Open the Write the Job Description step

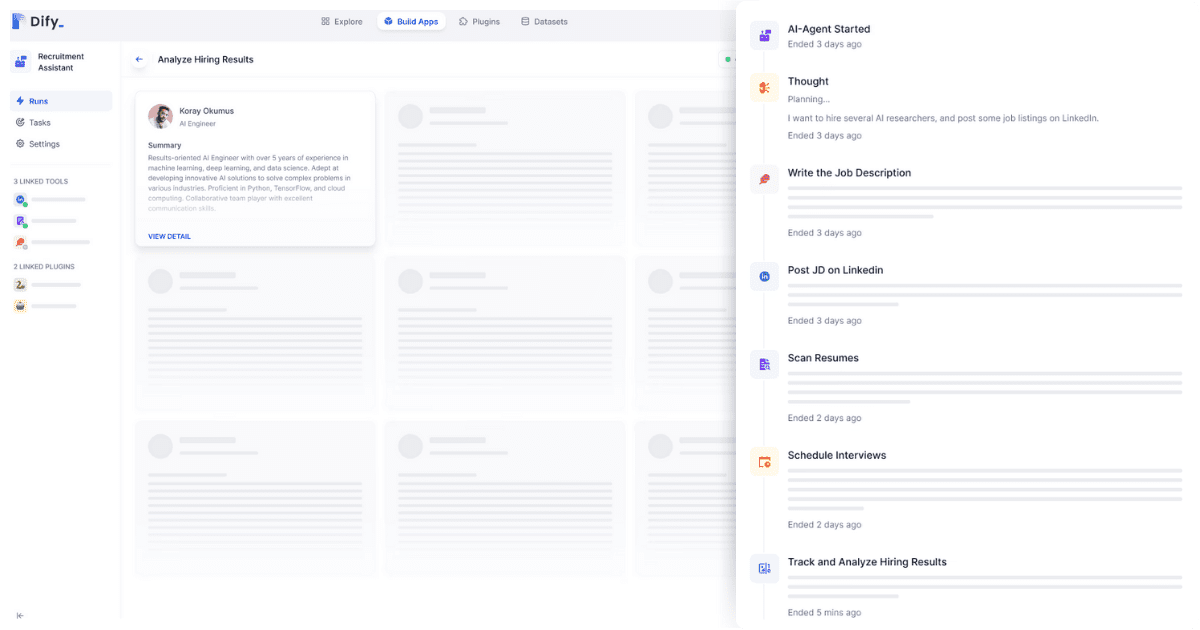pos(849,173)
